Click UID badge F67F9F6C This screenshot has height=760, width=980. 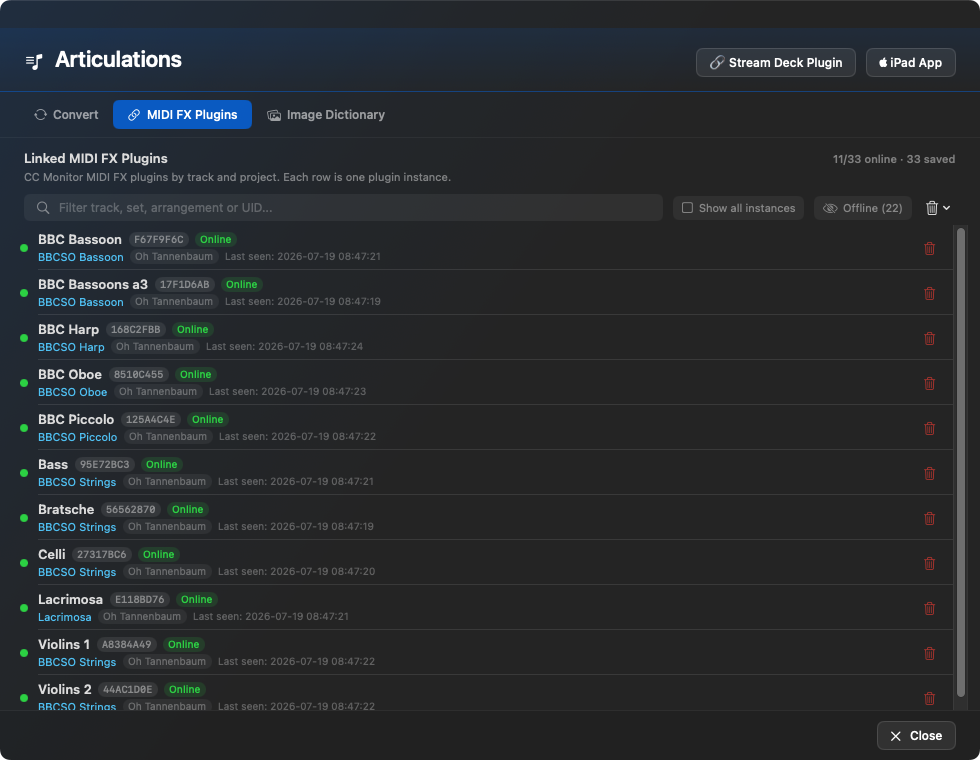point(159,239)
